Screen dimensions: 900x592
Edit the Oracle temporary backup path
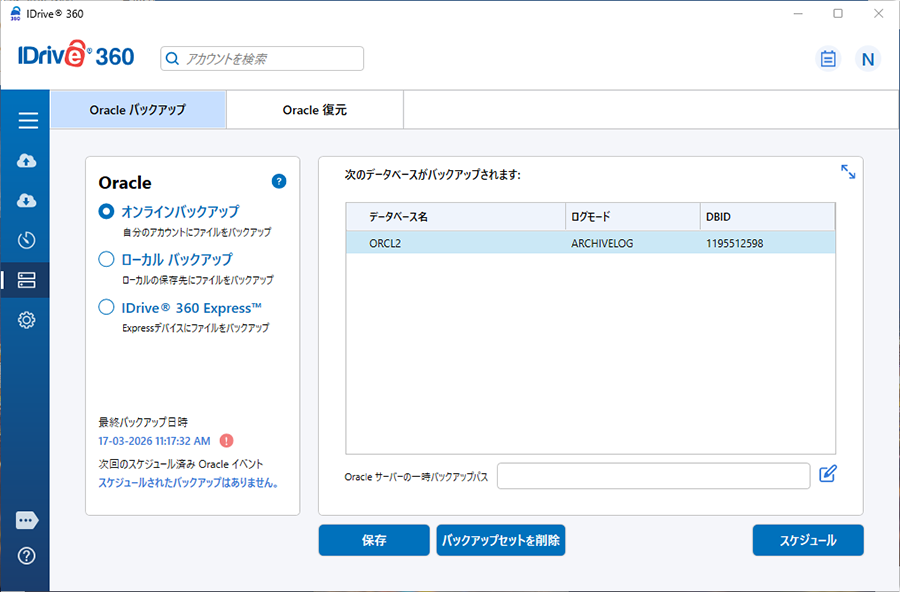[x=827, y=474]
